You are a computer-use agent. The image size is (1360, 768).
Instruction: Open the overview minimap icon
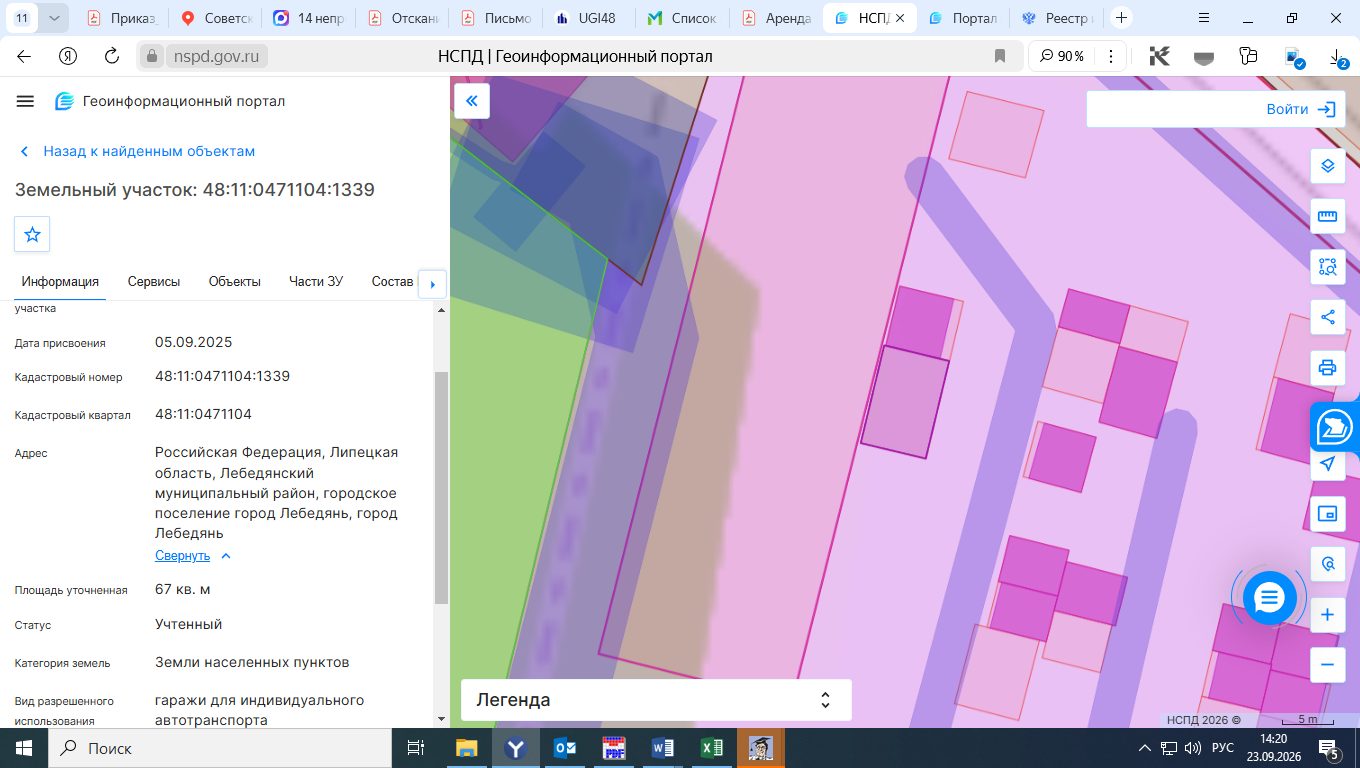pos(1327,514)
